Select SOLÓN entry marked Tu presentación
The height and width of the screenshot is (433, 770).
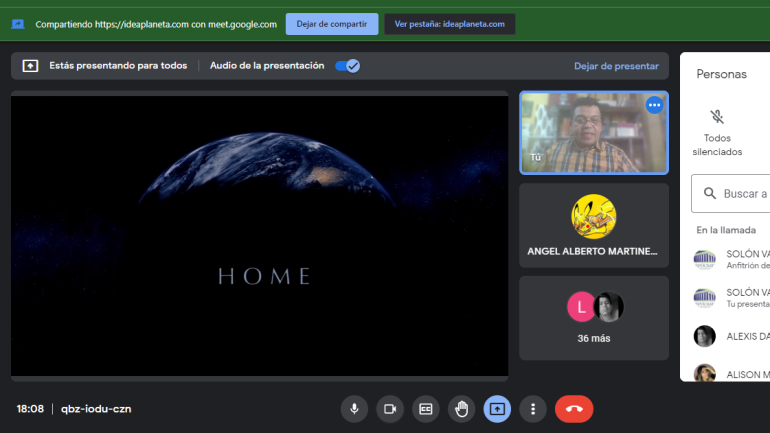[x=731, y=298]
